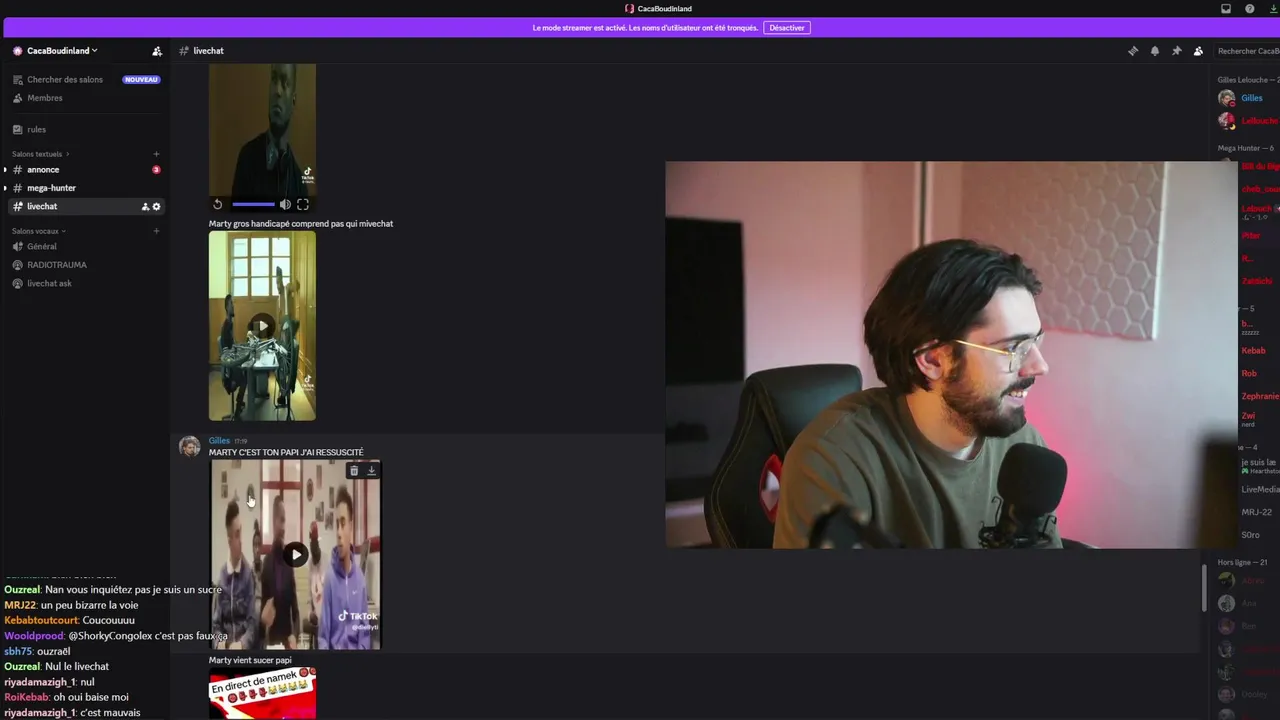Delete the attachment using the trash icon
The height and width of the screenshot is (720, 1280).
tap(354, 471)
